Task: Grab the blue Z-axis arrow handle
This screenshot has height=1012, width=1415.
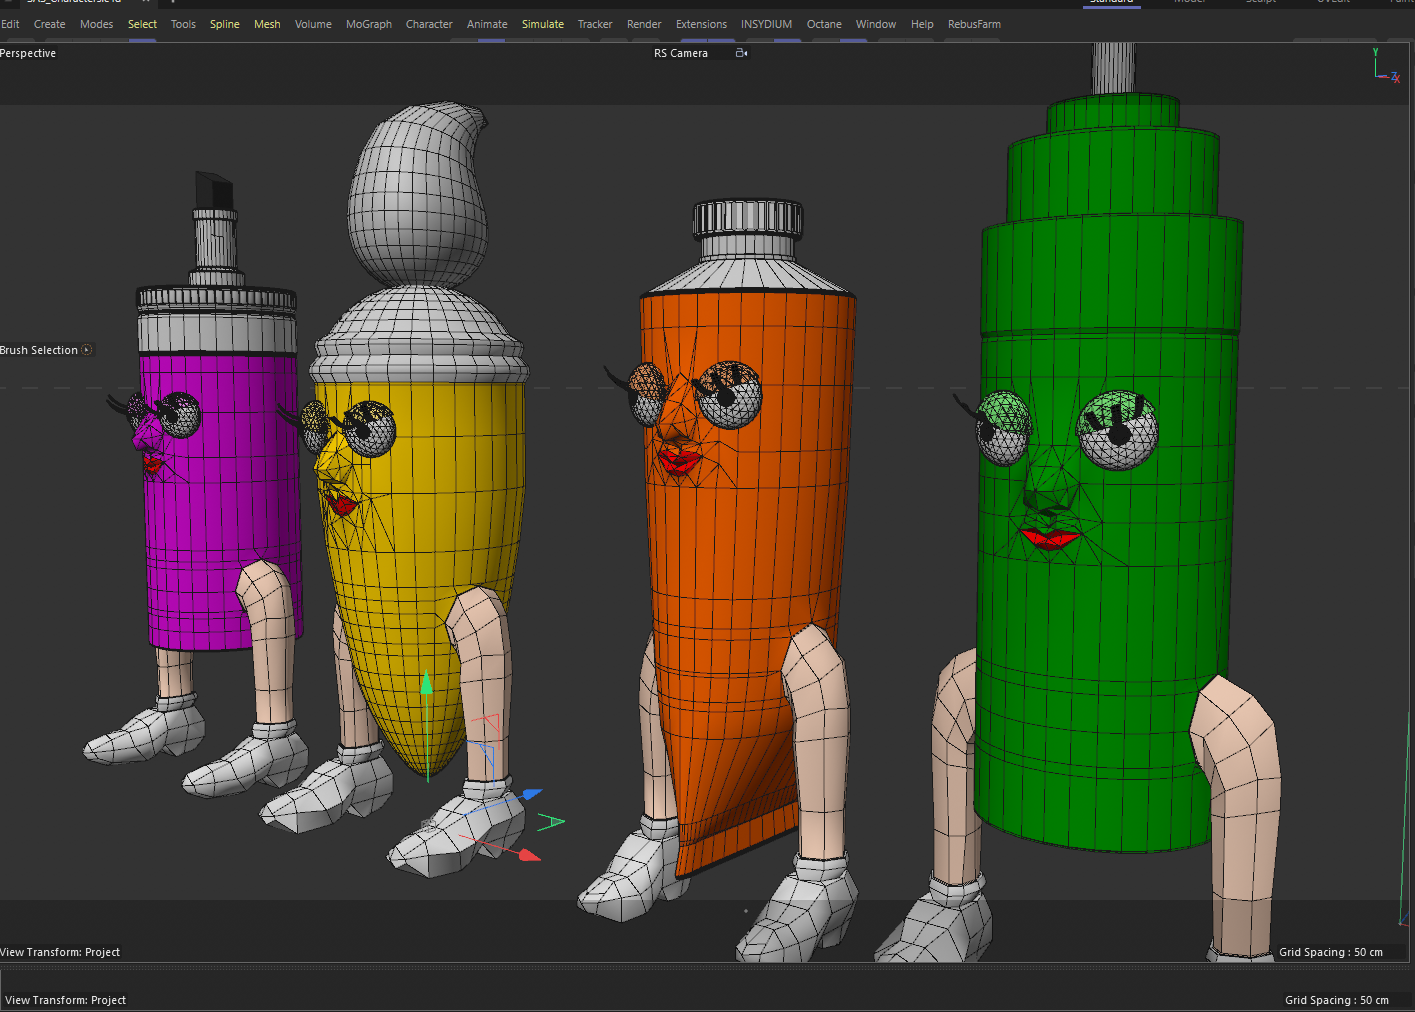Action: click(531, 794)
